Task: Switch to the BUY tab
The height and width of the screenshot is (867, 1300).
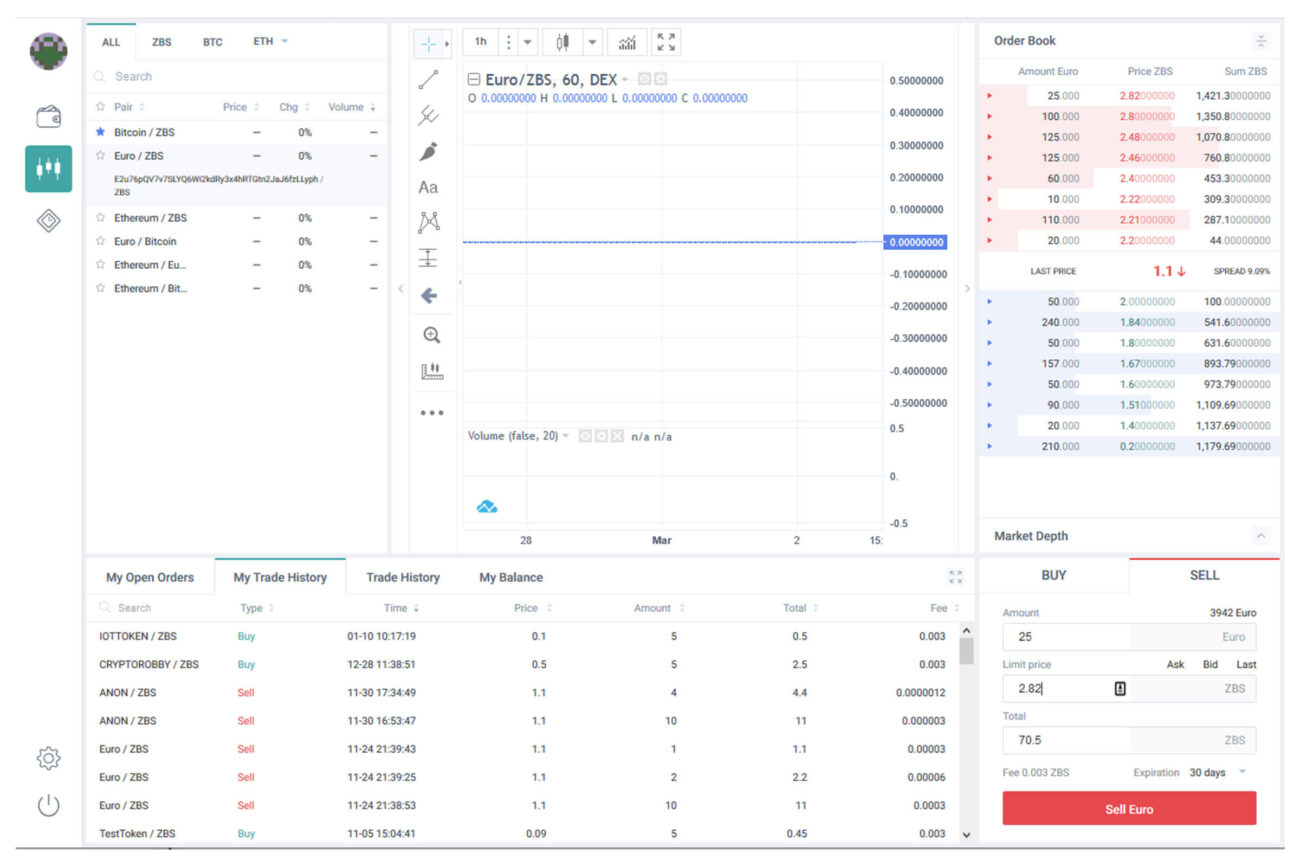Action: coord(1054,575)
